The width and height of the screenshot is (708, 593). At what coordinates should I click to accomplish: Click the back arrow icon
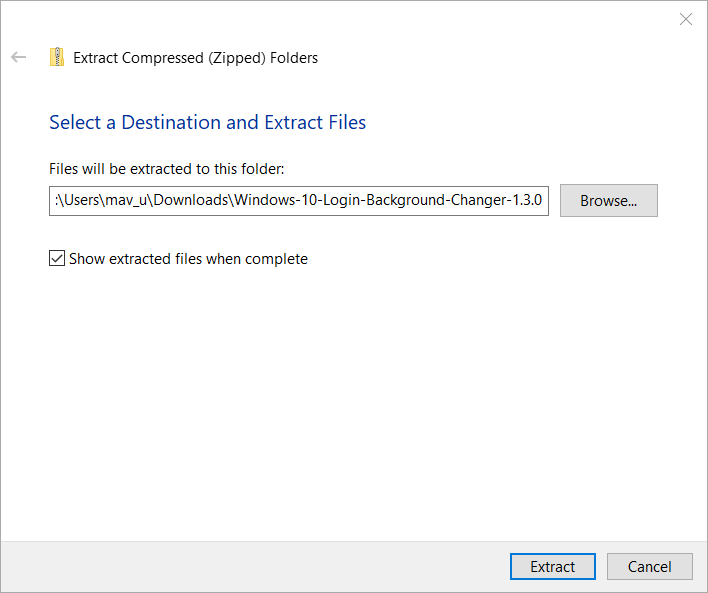[18, 58]
